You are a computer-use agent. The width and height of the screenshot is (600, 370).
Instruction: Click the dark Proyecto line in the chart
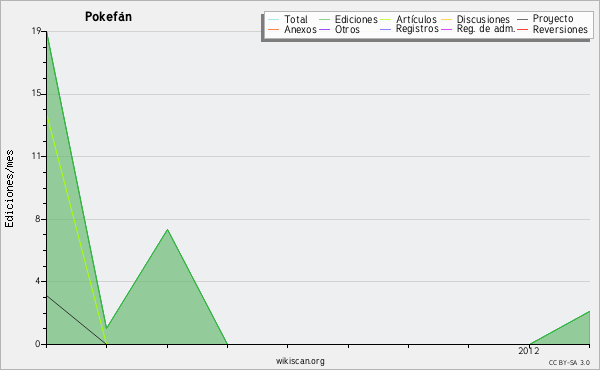[x=77, y=320]
